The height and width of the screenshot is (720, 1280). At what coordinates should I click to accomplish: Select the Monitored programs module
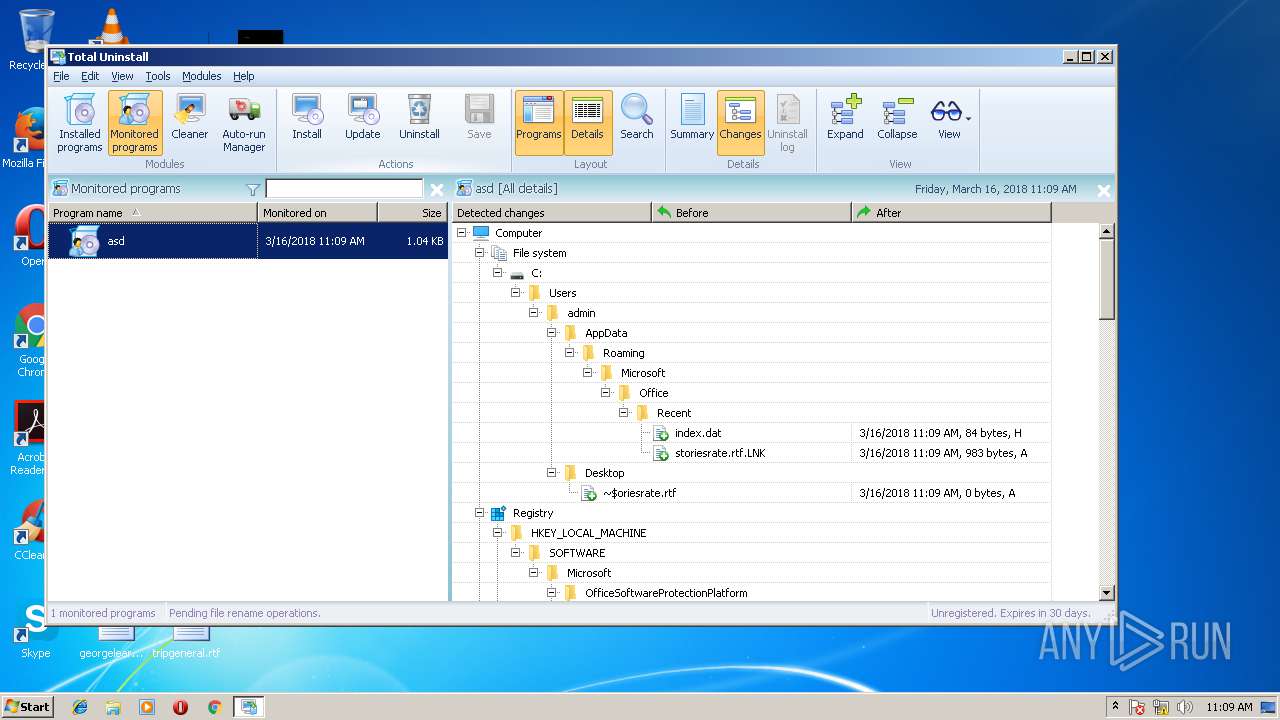[x=134, y=123]
